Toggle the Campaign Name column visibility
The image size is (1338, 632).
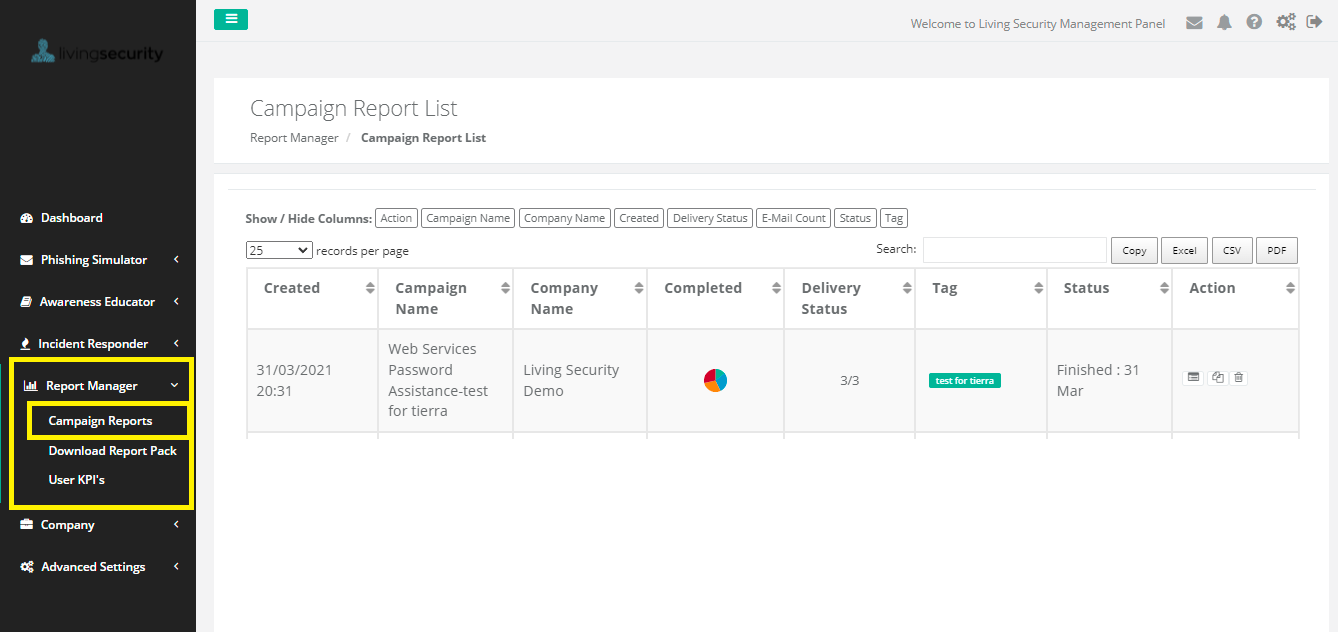pos(468,218)
